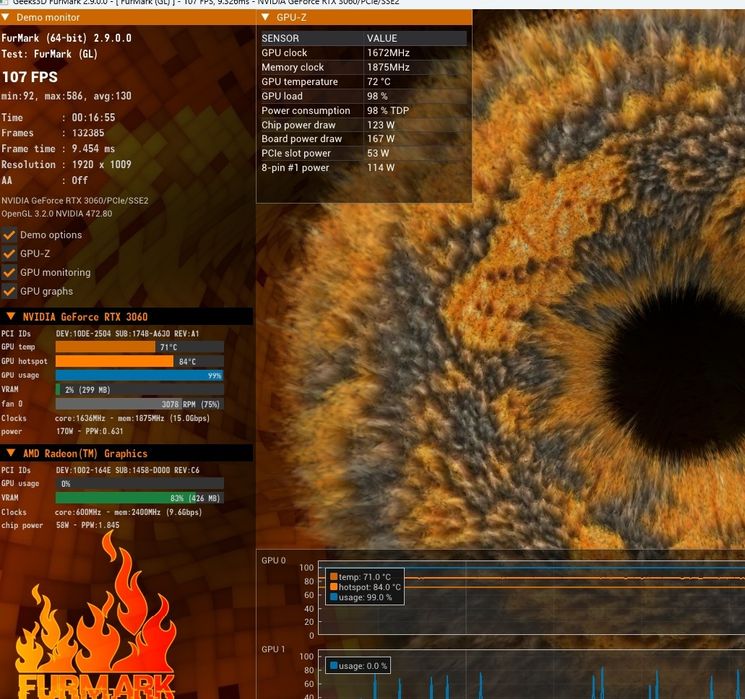The height and width of the screenshot is (699, 745).
Task: Click the green AMD VRAM 83% bar
Action: (x=140, y=498)
